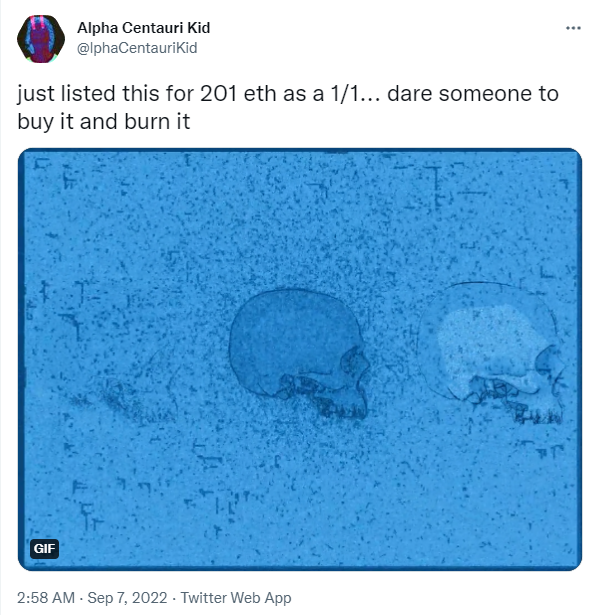The height and width of the screenshot is (615, 598).
Task: Click the Alpha Centauri Kid profile avatar
Action: click(x=41, y=38)
